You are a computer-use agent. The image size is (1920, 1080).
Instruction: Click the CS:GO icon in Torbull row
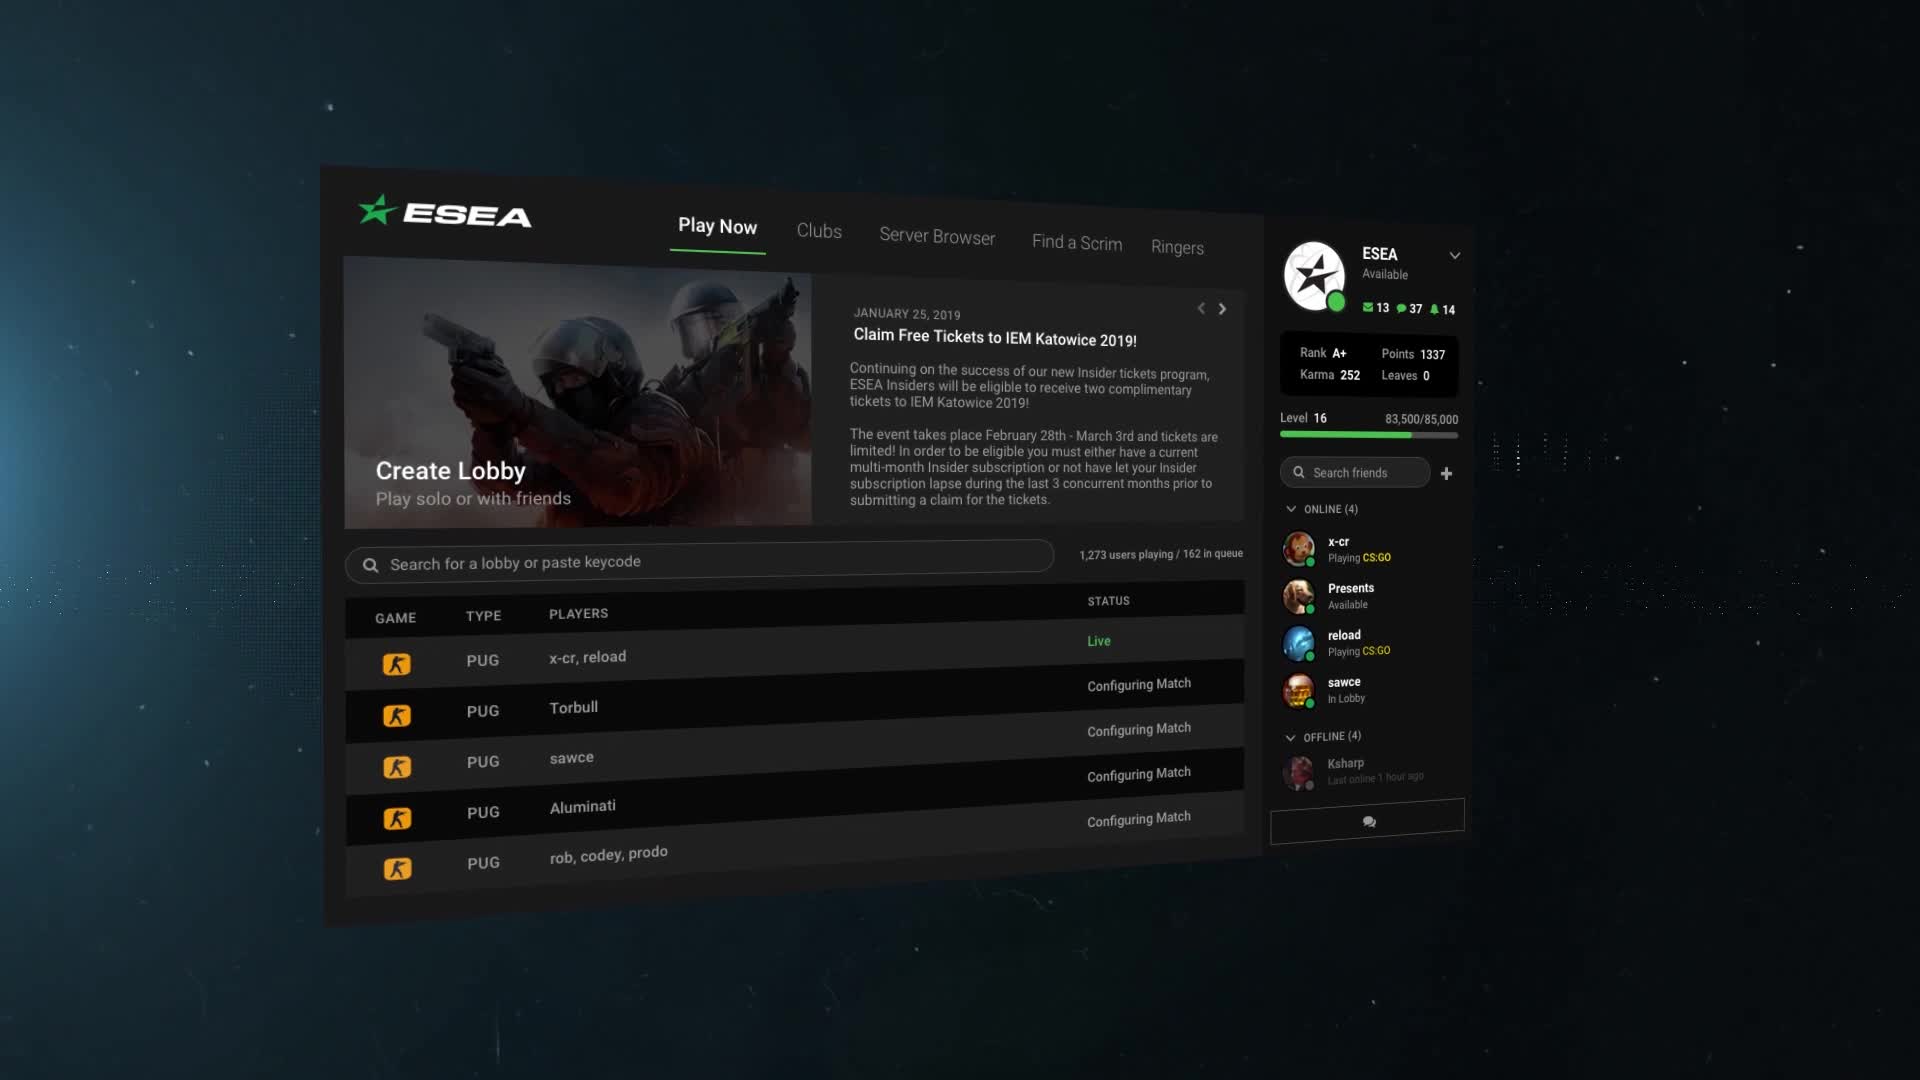[x=397, y=716]
